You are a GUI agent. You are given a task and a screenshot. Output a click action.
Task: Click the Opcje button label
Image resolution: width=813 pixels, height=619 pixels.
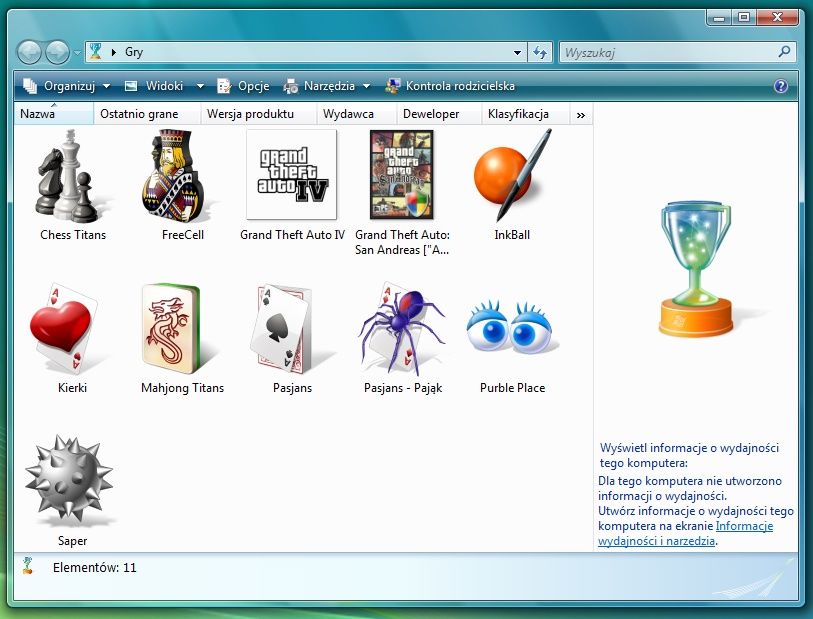[254, 86]
